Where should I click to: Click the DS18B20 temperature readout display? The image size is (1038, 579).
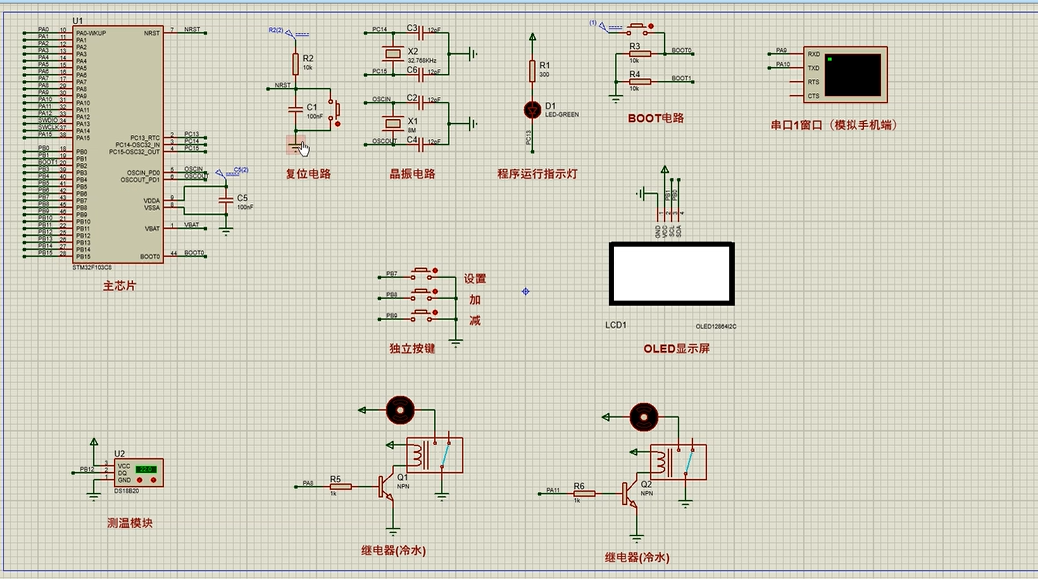coord(146,469)
